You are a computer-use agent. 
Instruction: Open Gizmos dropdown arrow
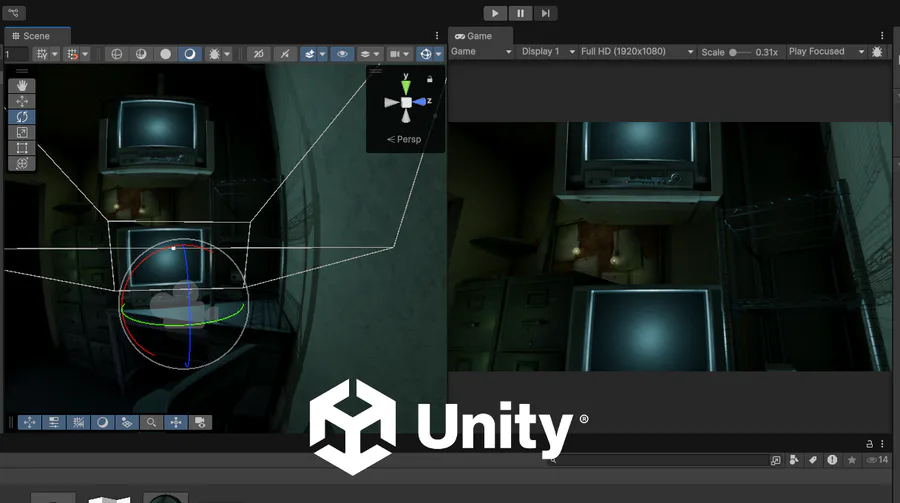coord(439,54)
